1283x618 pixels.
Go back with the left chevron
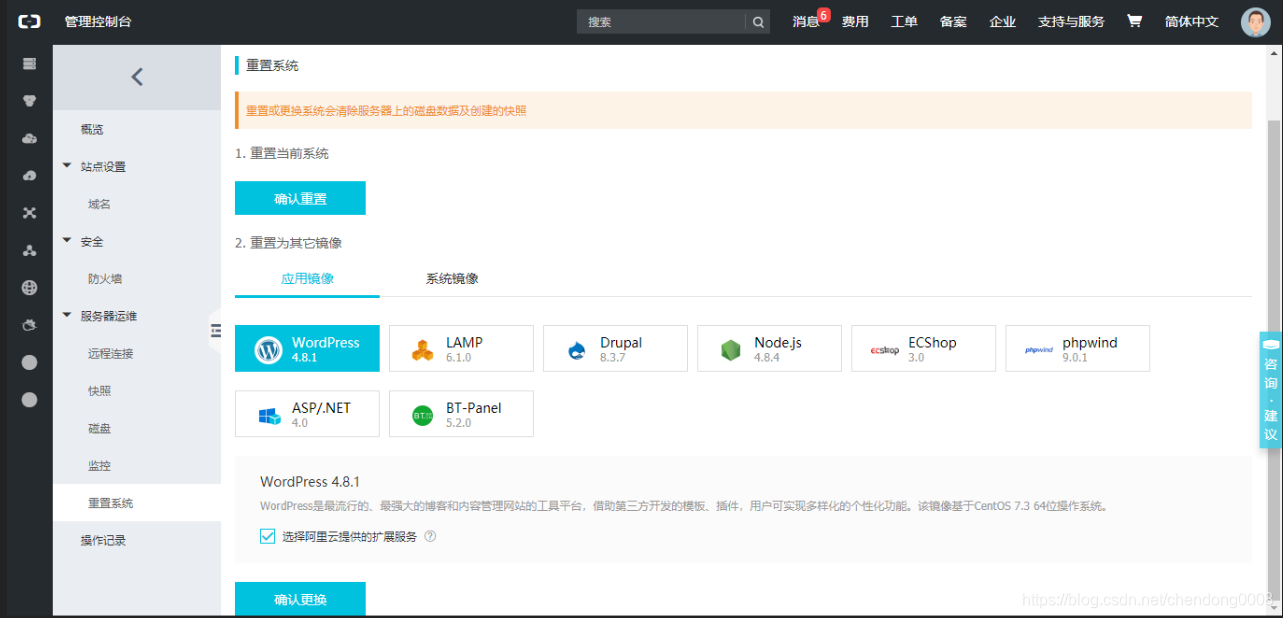click(x=137, y=77)
